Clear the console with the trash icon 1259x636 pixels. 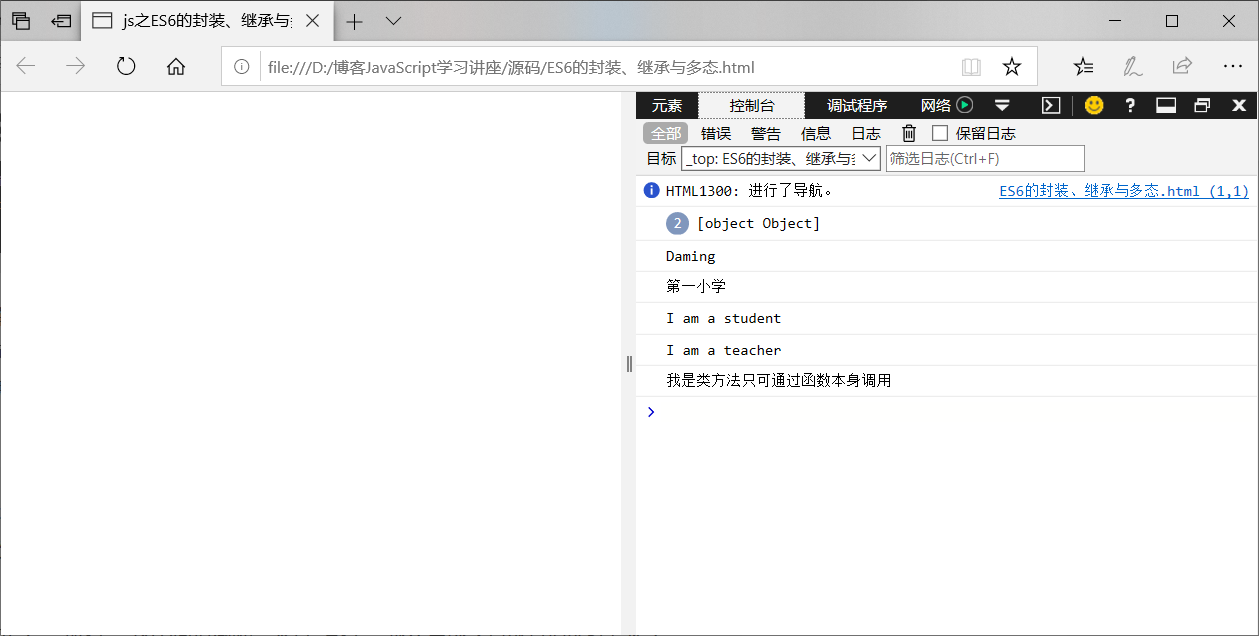(908, 132)
